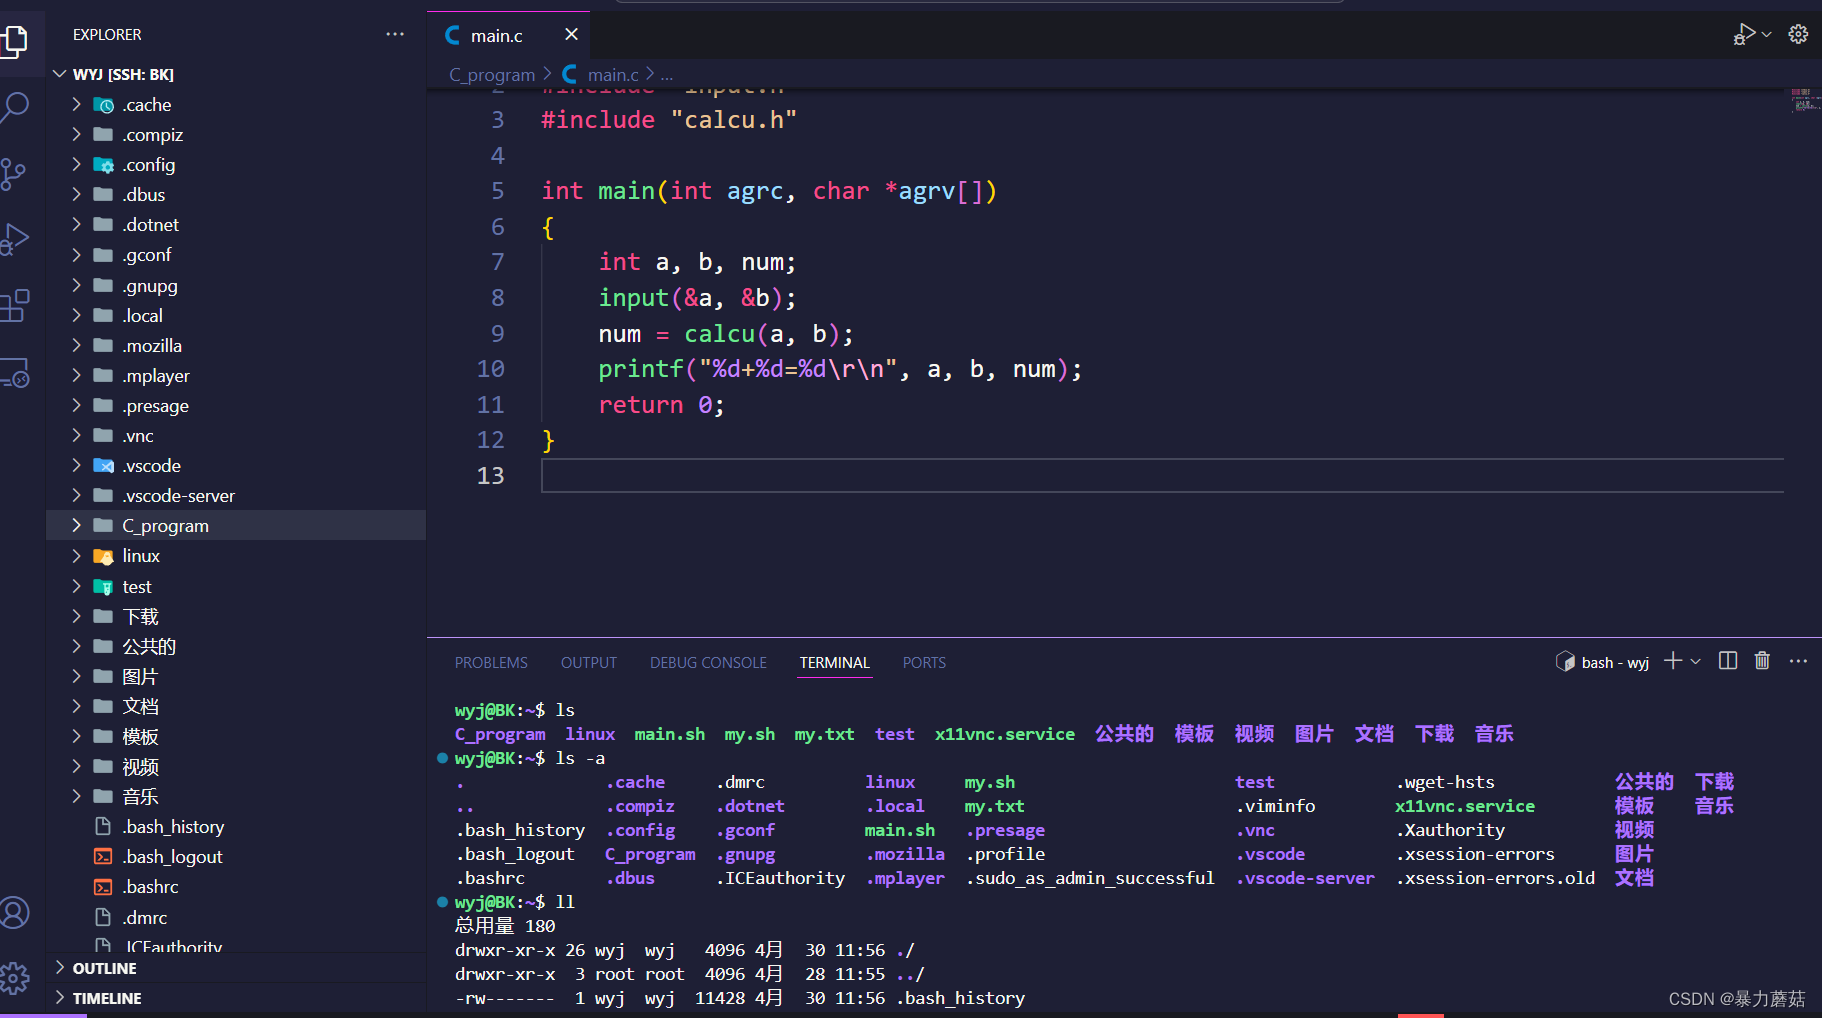Open the Accounts menu icon
The height and width of the screenshot is (1018, 1822).
pyautogui.click(x=14, y=912)
